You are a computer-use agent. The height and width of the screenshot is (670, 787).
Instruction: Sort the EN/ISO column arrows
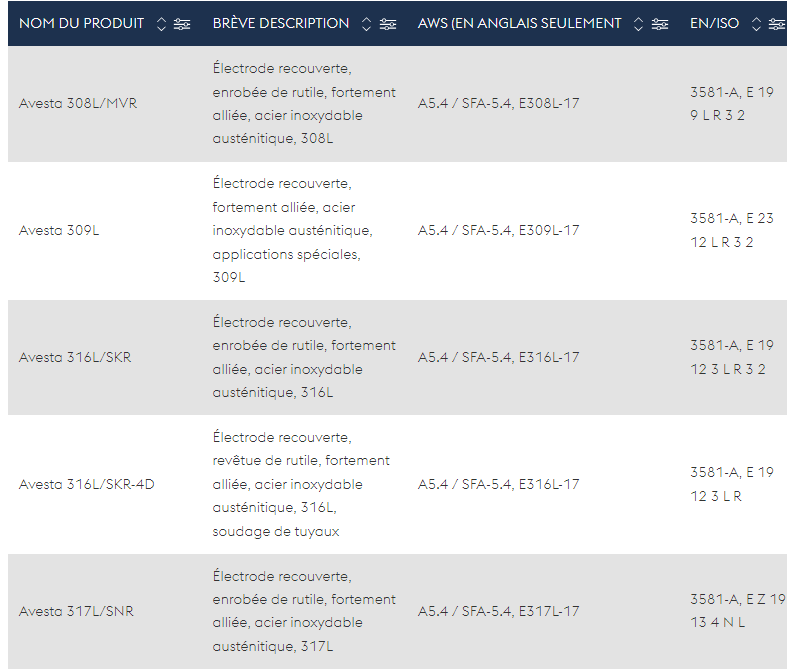pos(756,24)
